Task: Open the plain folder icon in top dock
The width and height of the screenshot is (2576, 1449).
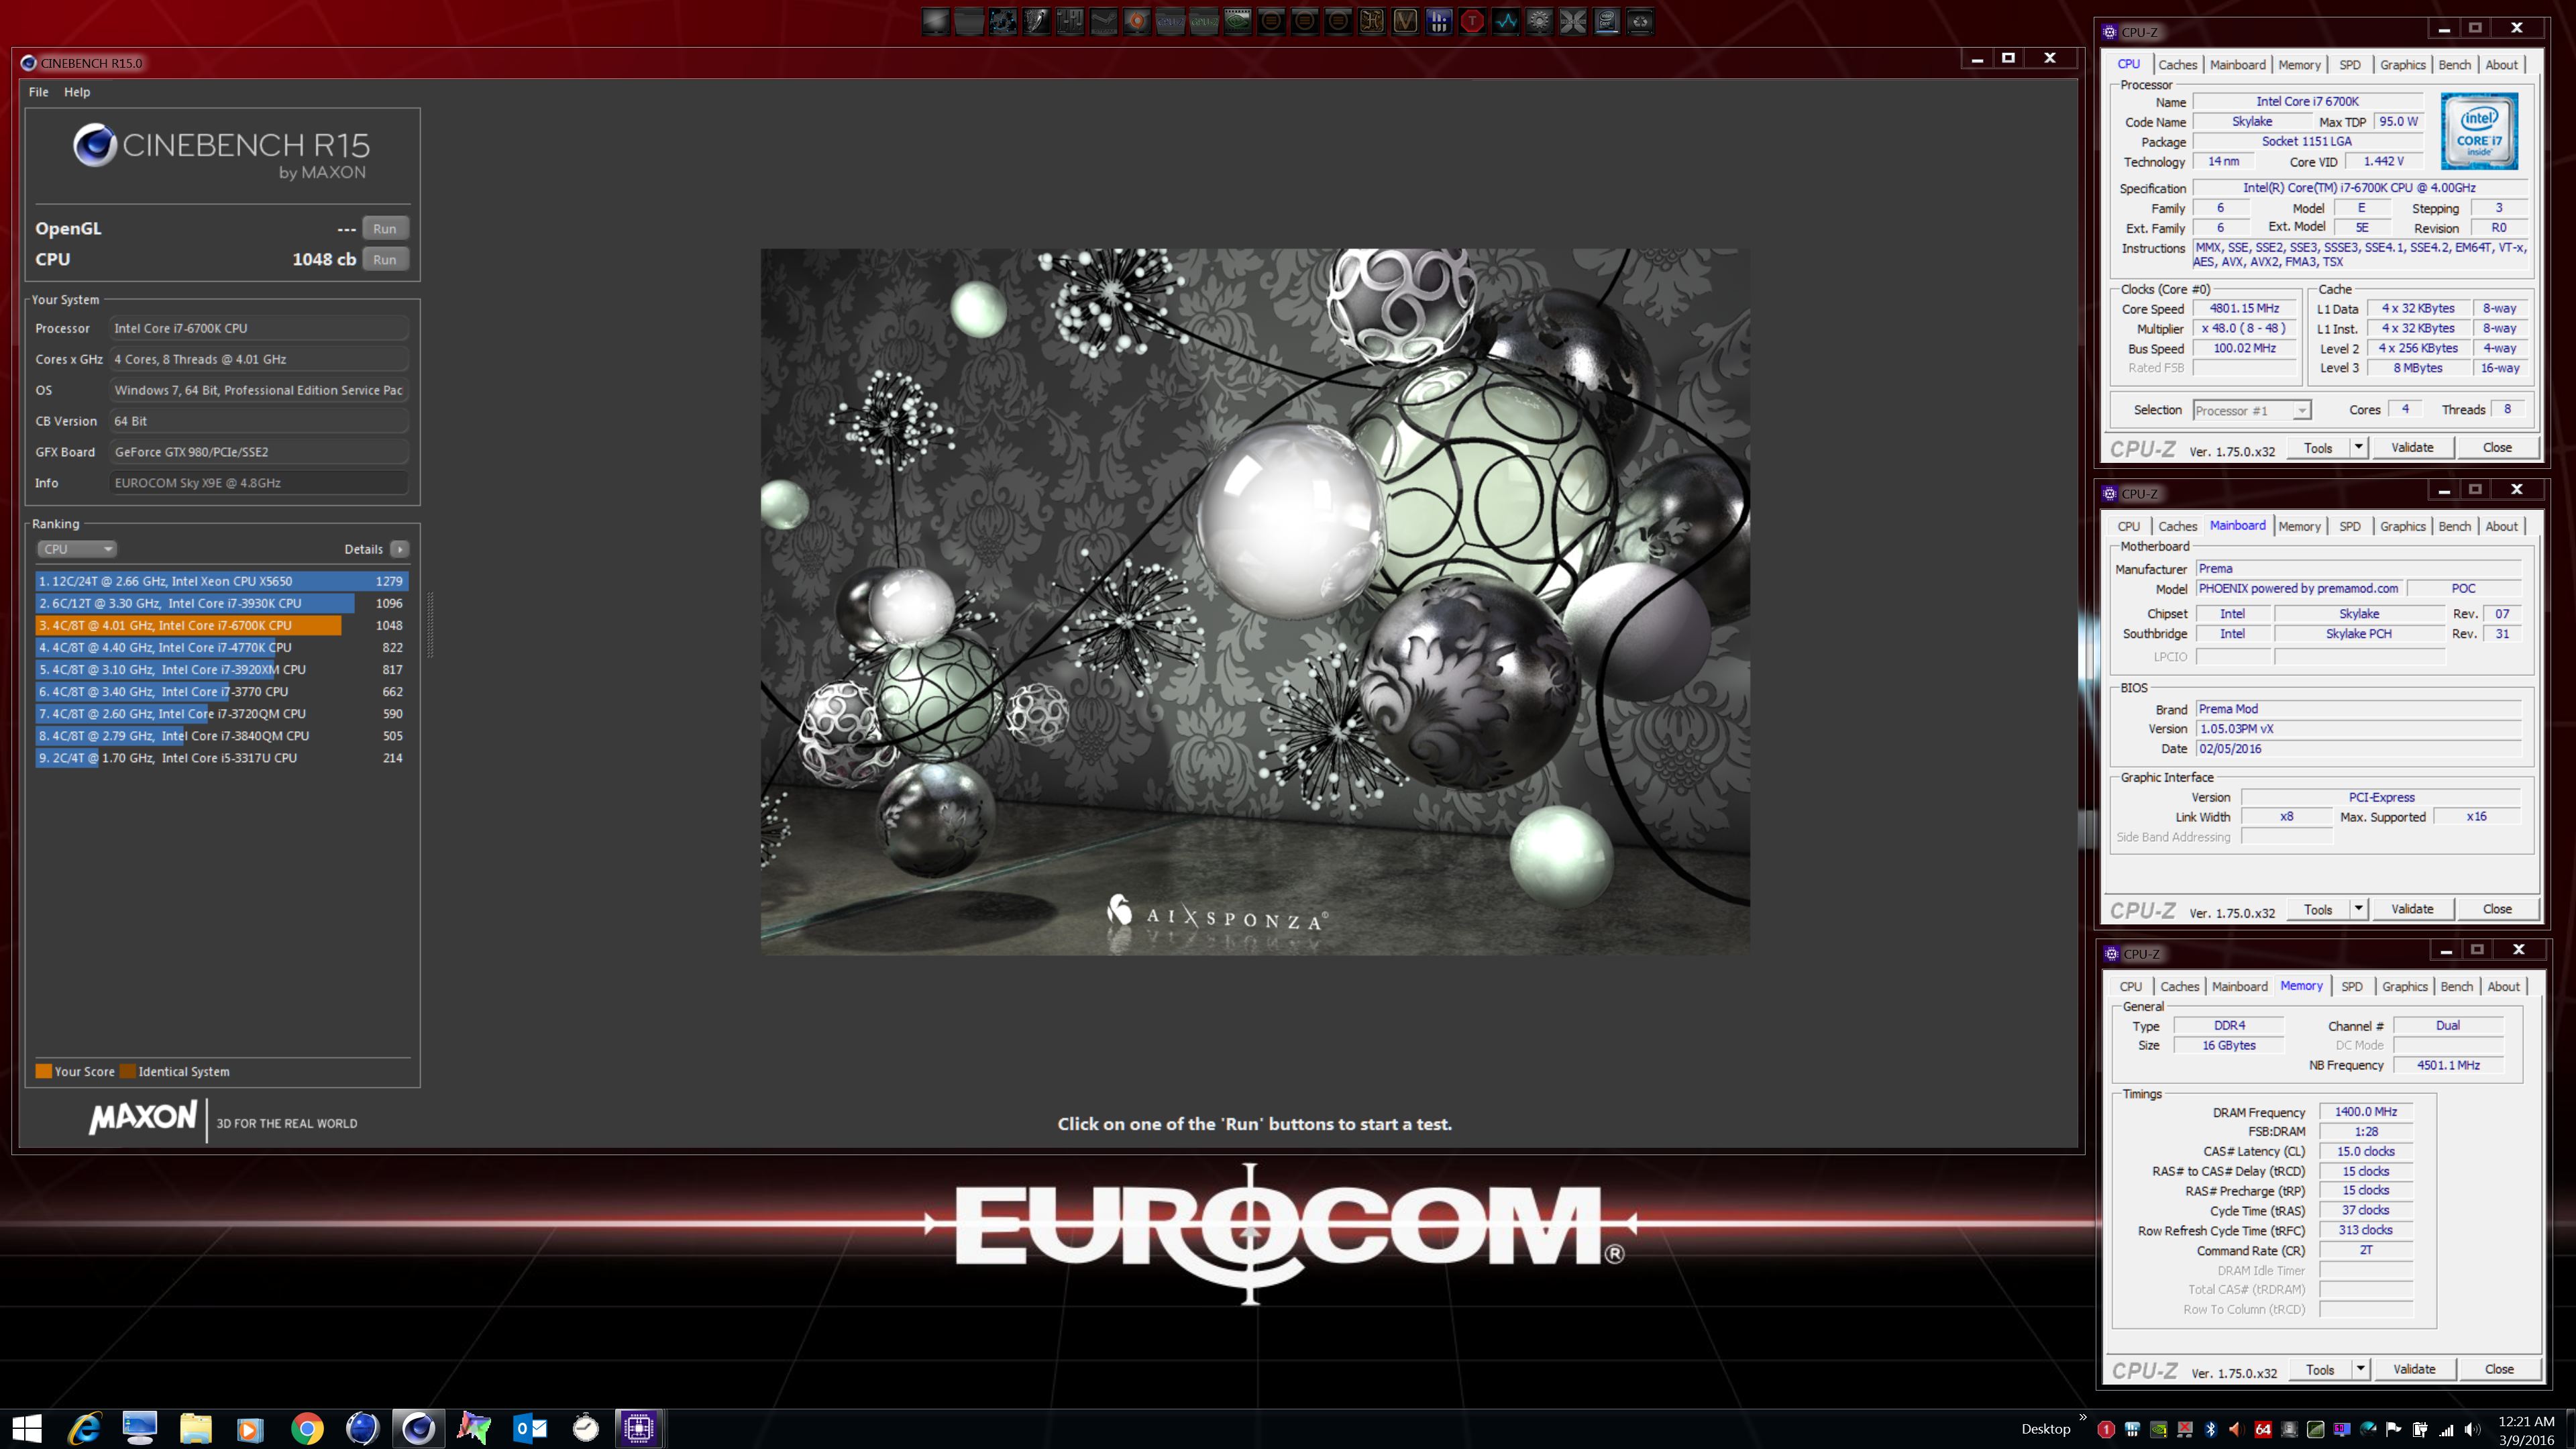Action: pyautogui.click(x=969, y=21)
